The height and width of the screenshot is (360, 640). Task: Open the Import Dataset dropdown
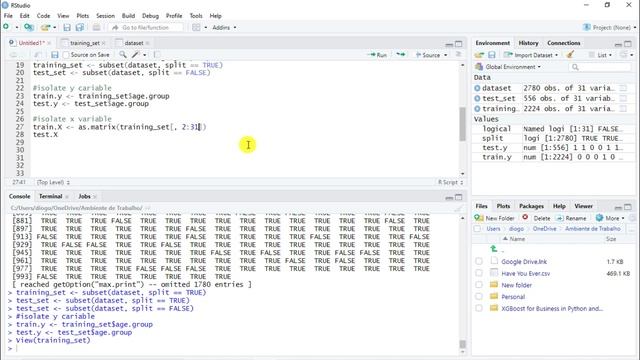(x=531, y=55)
